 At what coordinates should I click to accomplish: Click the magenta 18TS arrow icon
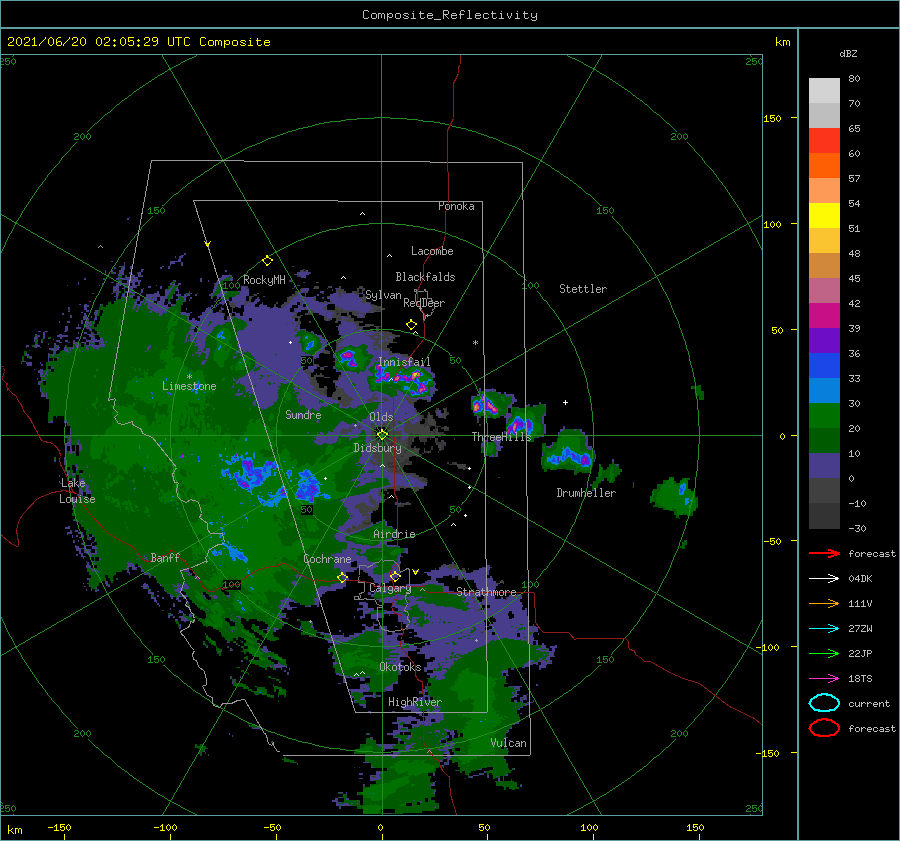pyautogui.click(x=824, y=679)
